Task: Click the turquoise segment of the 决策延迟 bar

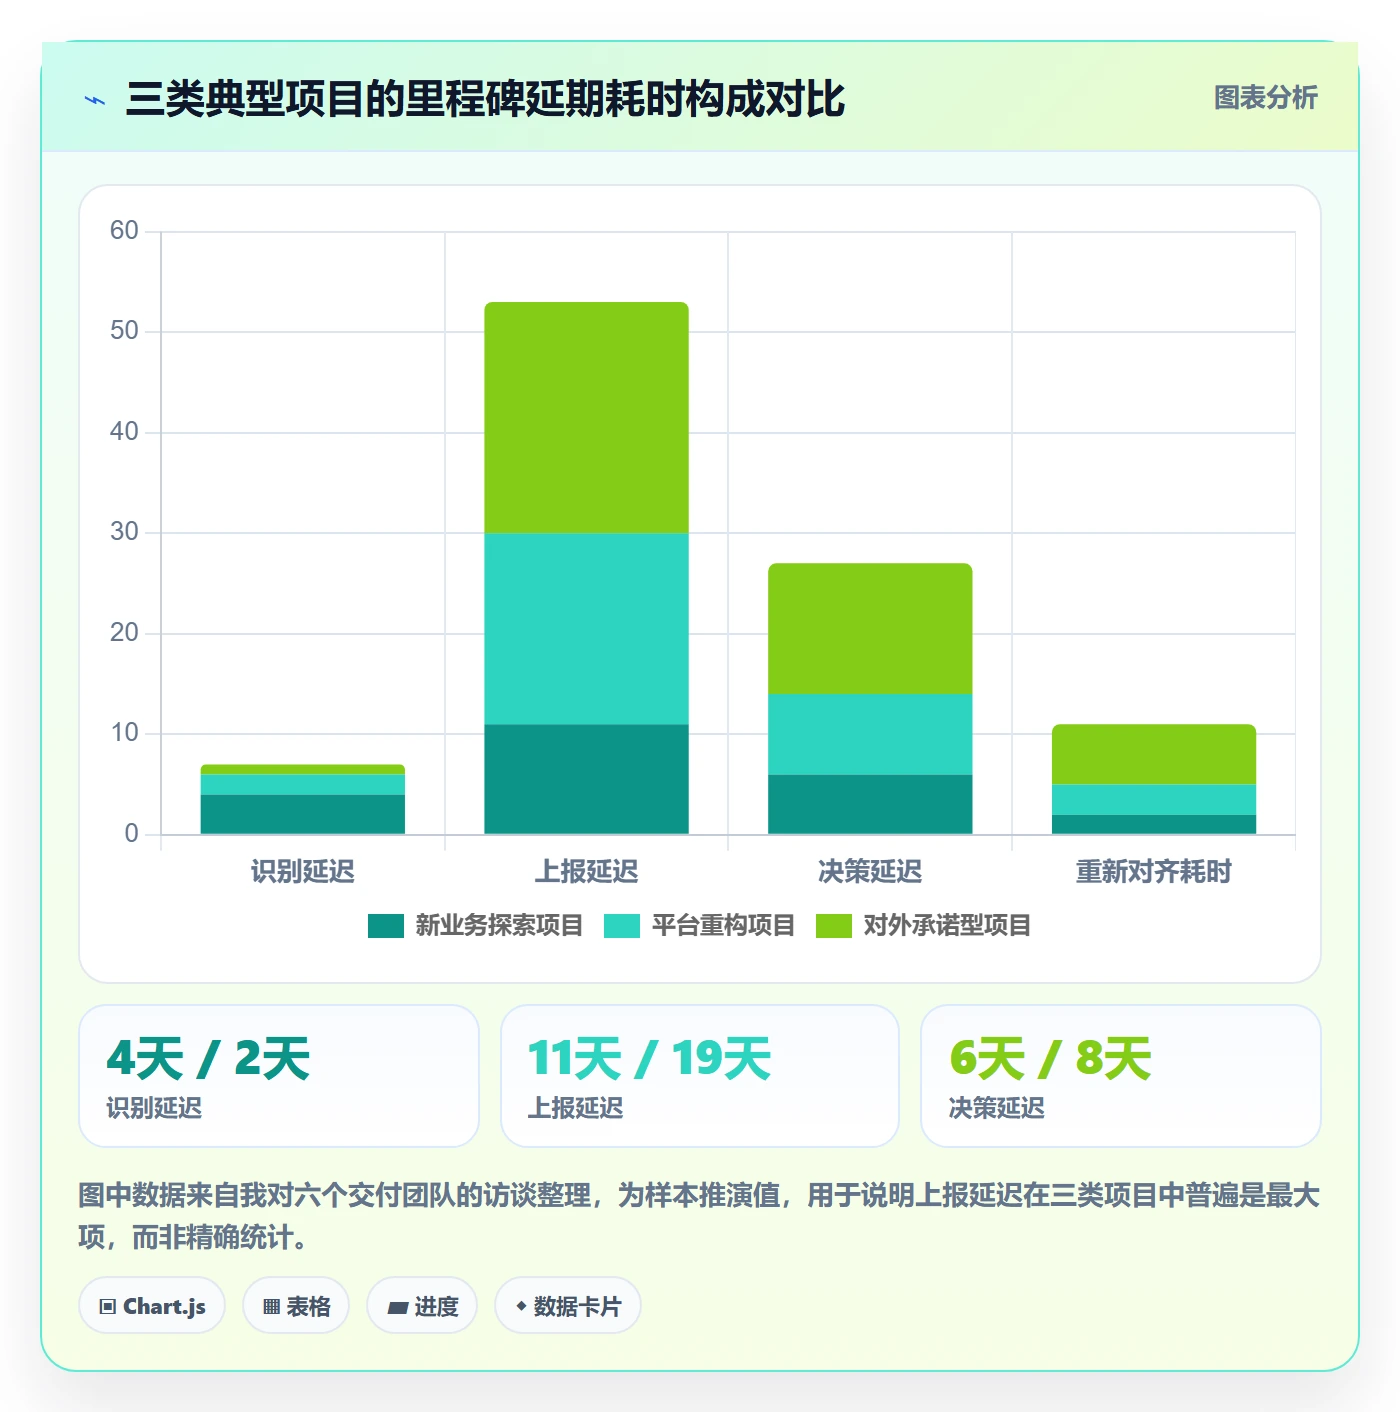Action: (870, 734)
